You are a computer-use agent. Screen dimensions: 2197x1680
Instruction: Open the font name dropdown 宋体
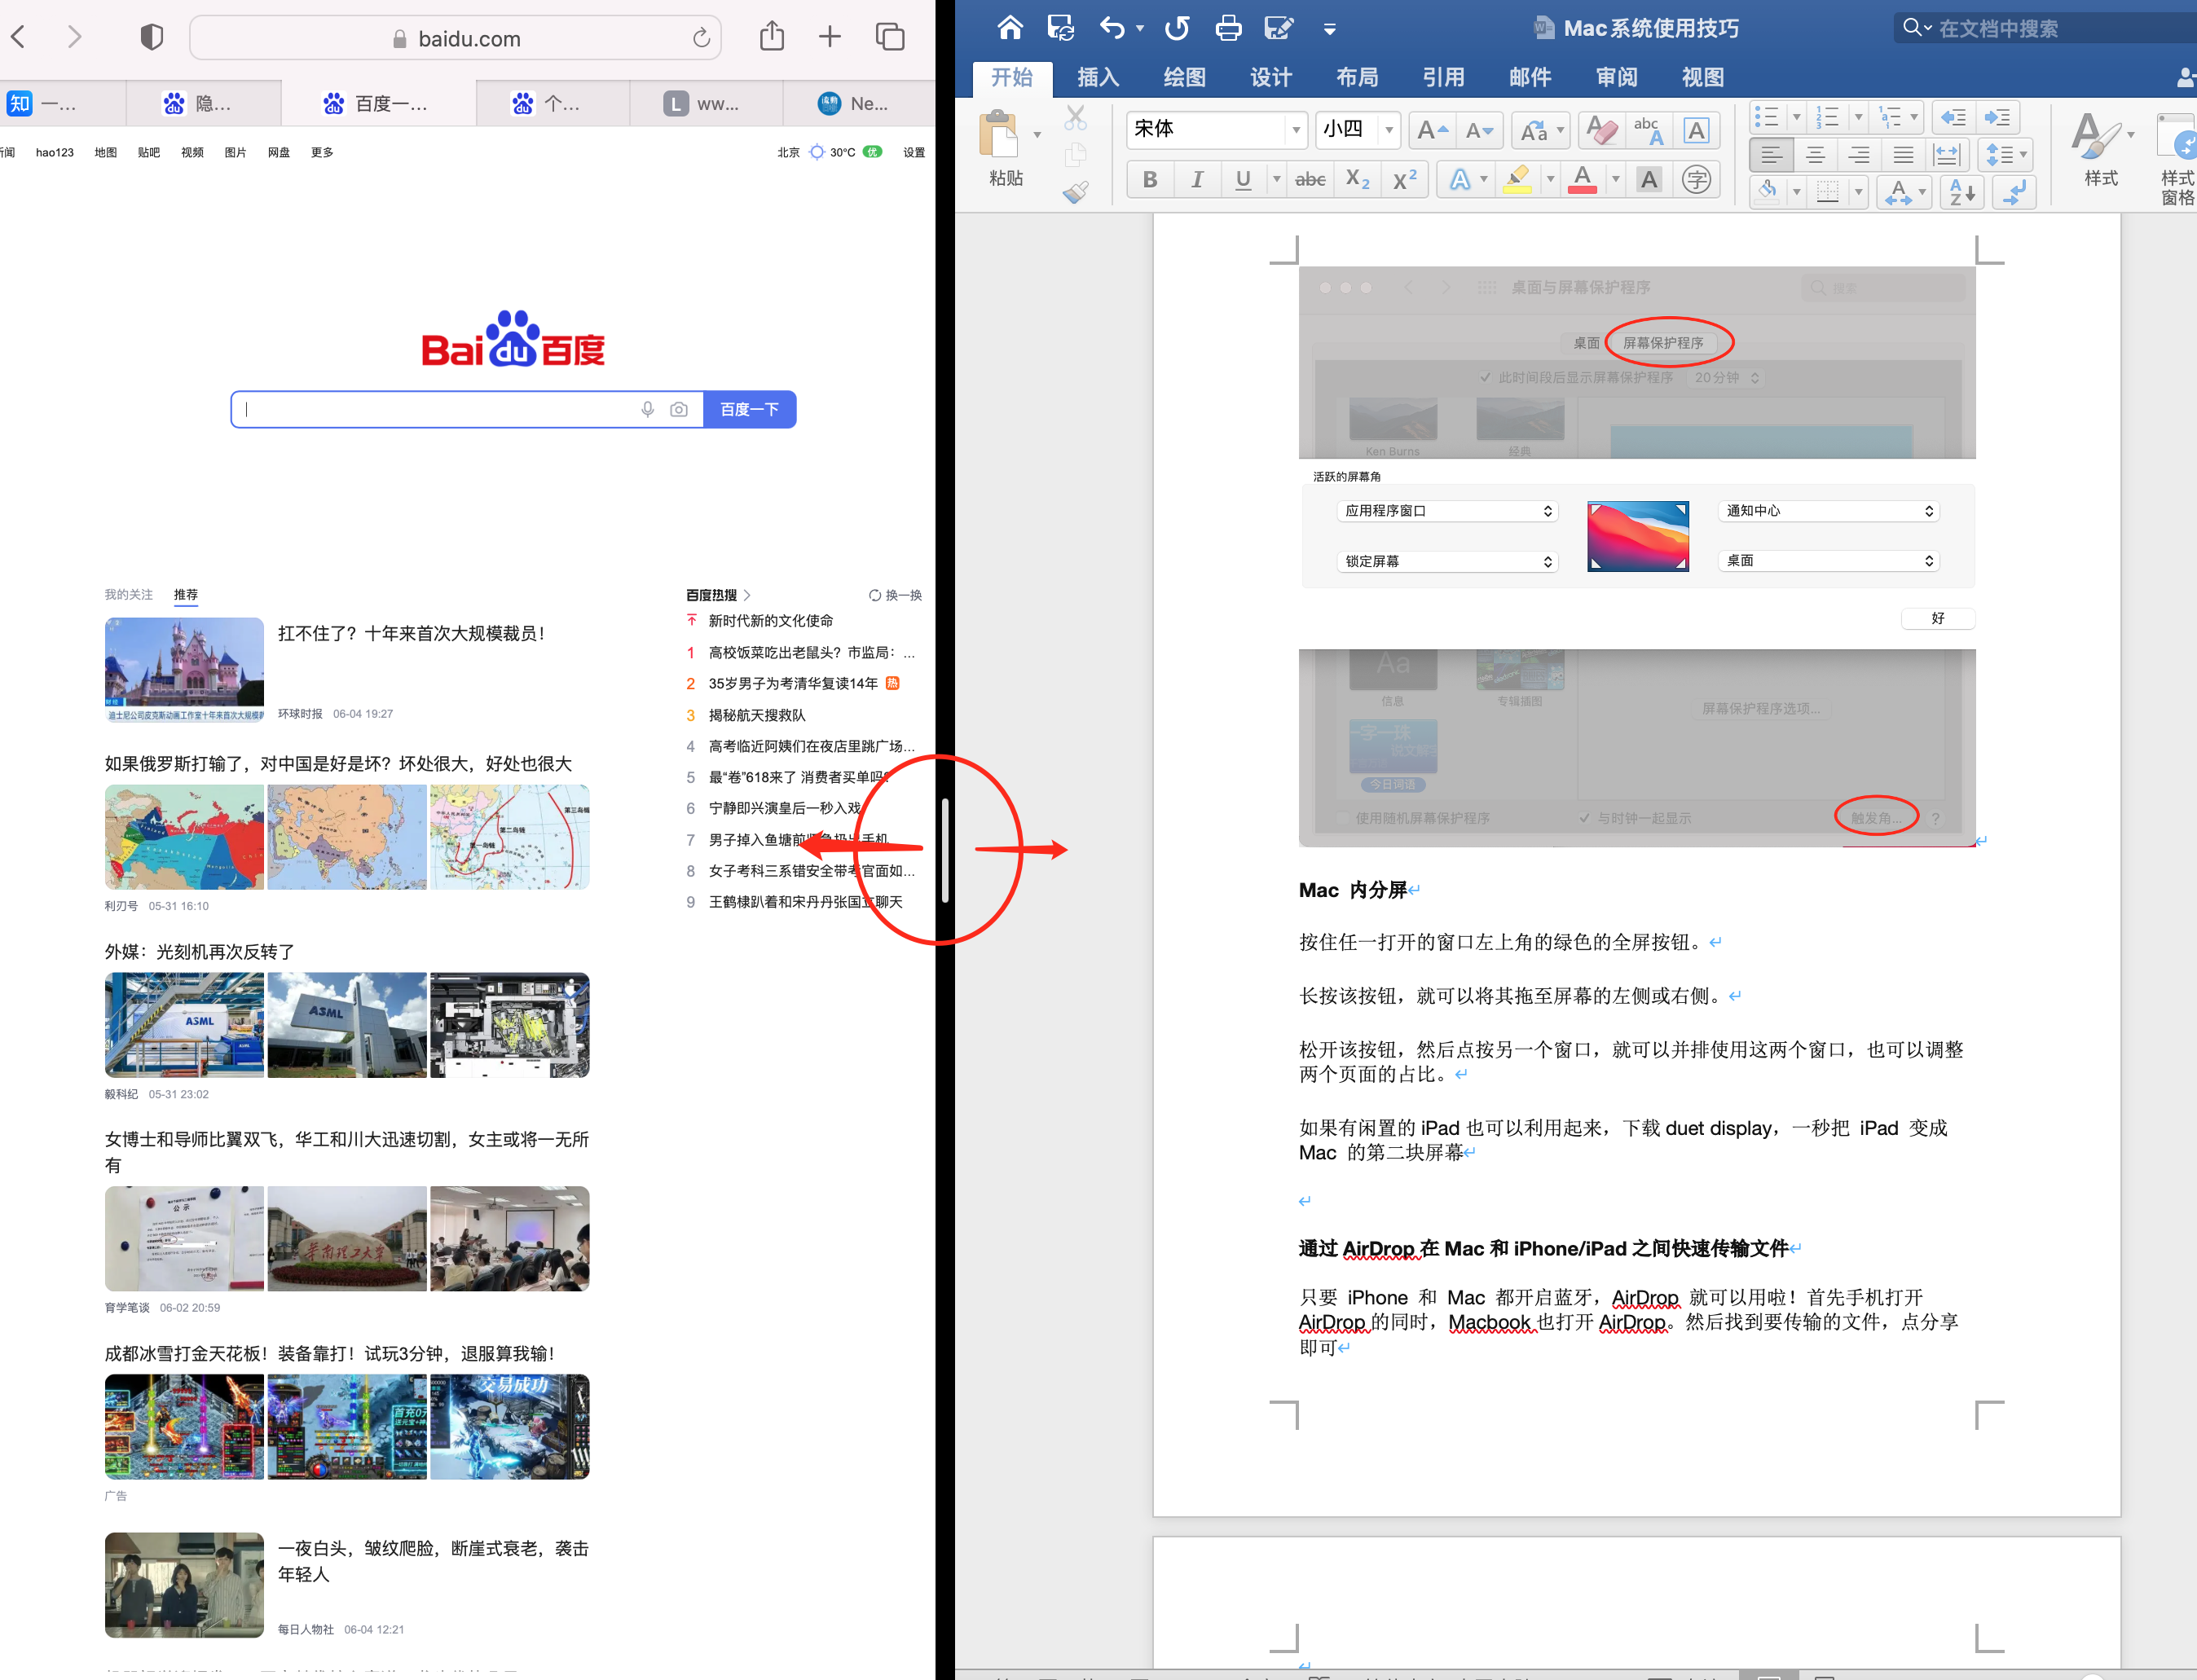coord(1296,130)
